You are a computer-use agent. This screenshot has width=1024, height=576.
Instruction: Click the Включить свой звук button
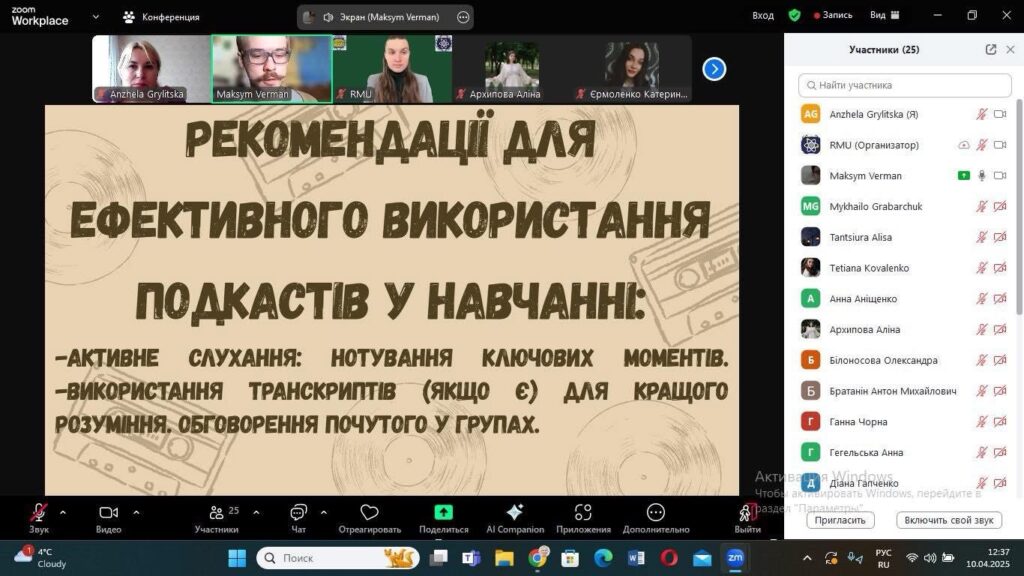[x=948, y=520]
